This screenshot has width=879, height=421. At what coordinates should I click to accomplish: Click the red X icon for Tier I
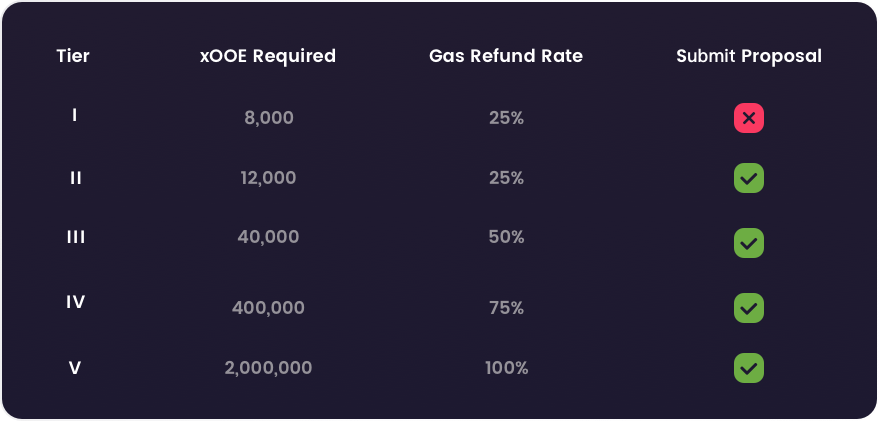click(748, 118)
